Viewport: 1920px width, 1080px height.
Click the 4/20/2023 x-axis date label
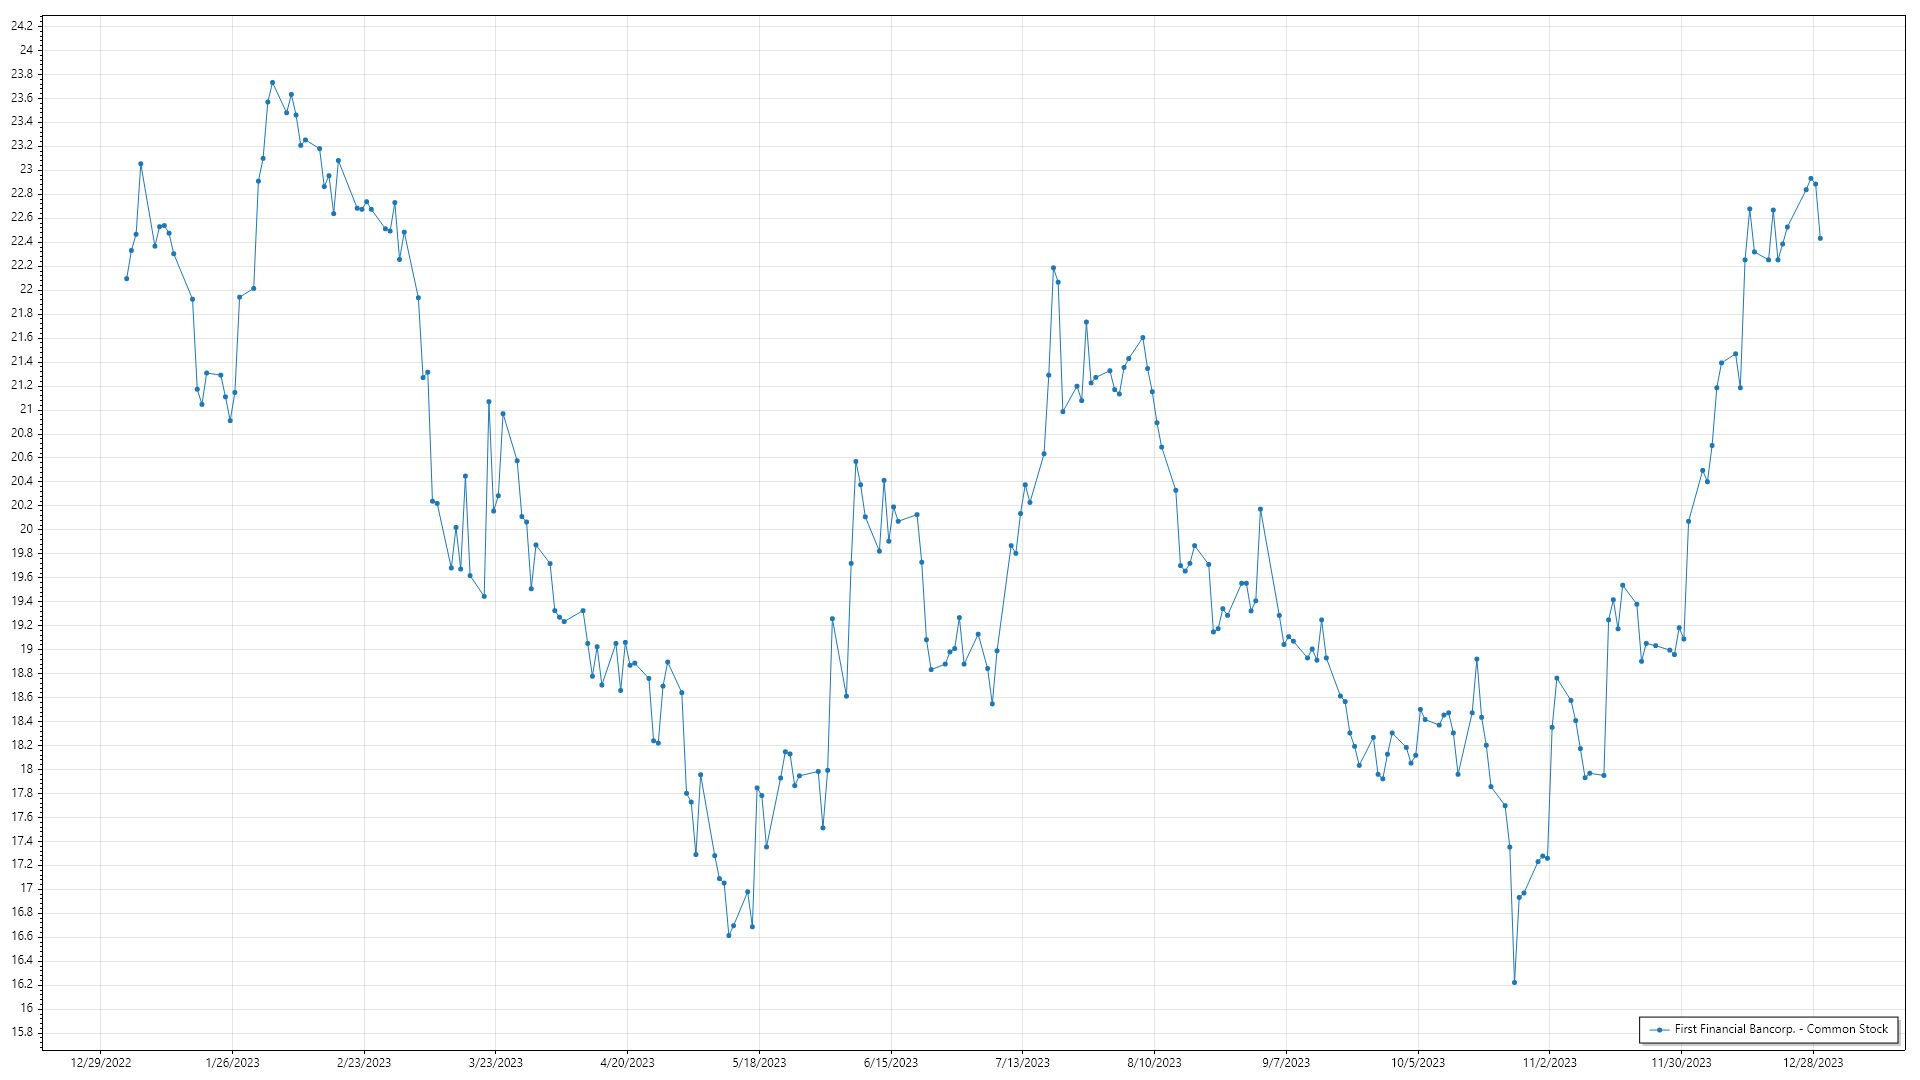coord(627,1063)
